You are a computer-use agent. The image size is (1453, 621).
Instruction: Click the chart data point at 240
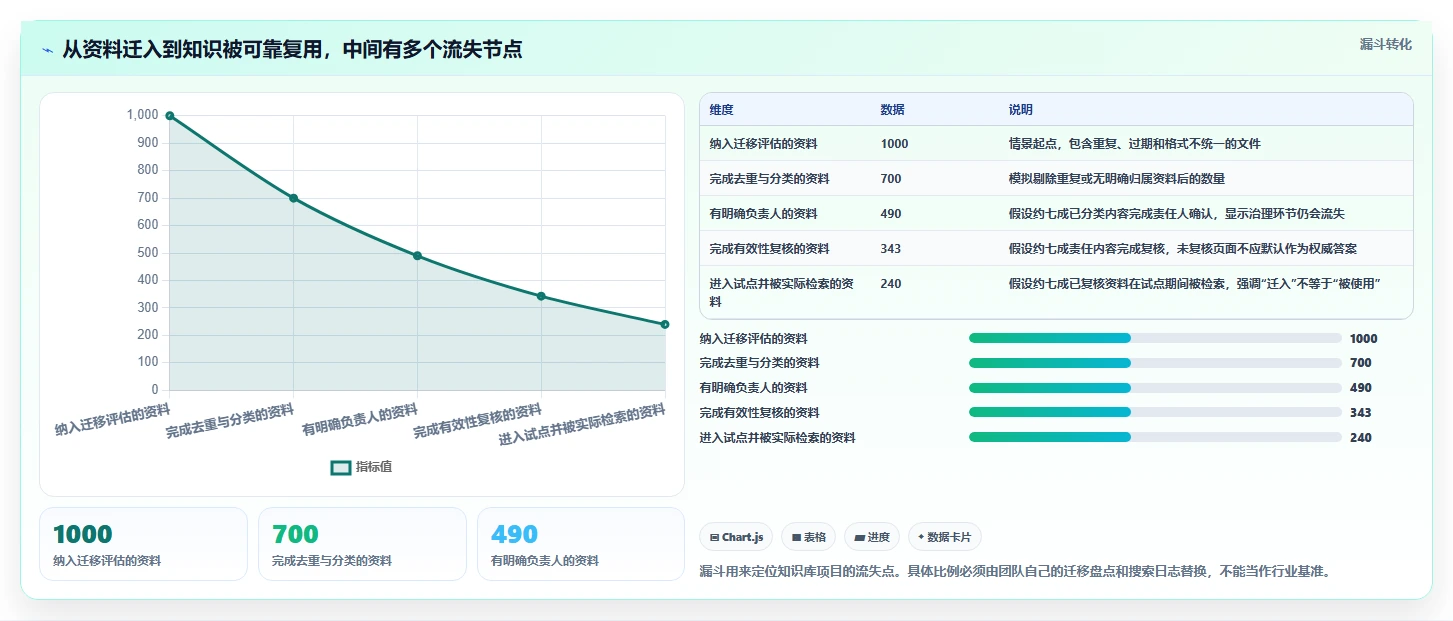coord(665,324)
